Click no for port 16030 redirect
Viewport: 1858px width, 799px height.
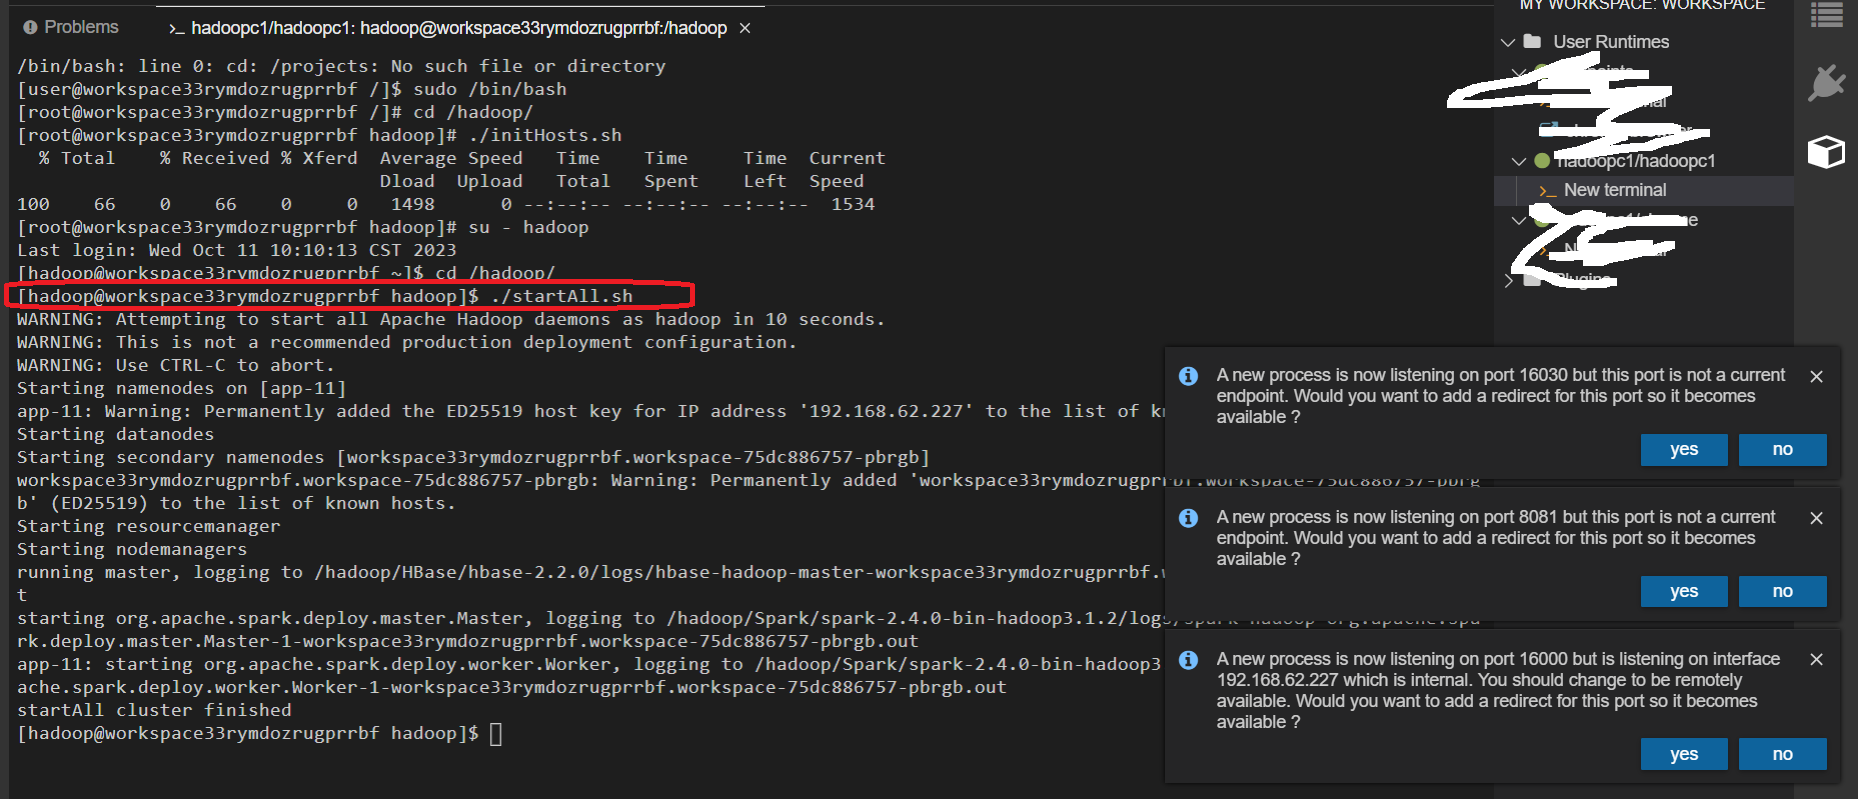[x=1783, y=450]
